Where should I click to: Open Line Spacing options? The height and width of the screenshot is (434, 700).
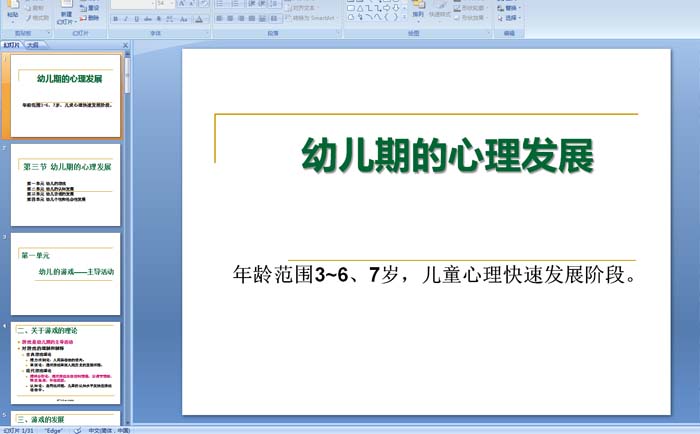pos(275,4)
